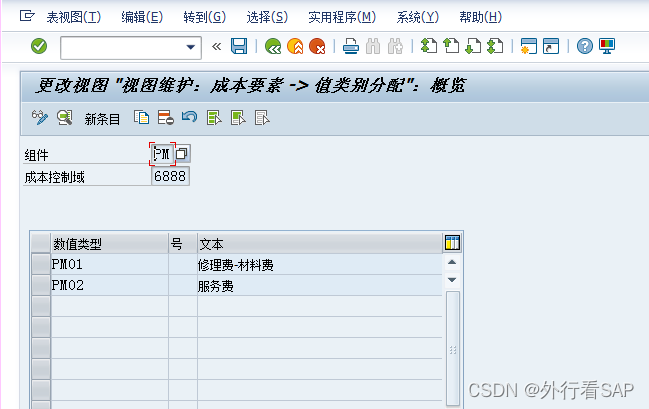
Task: Open the Help question mark icon
Action: click(584, 46)
